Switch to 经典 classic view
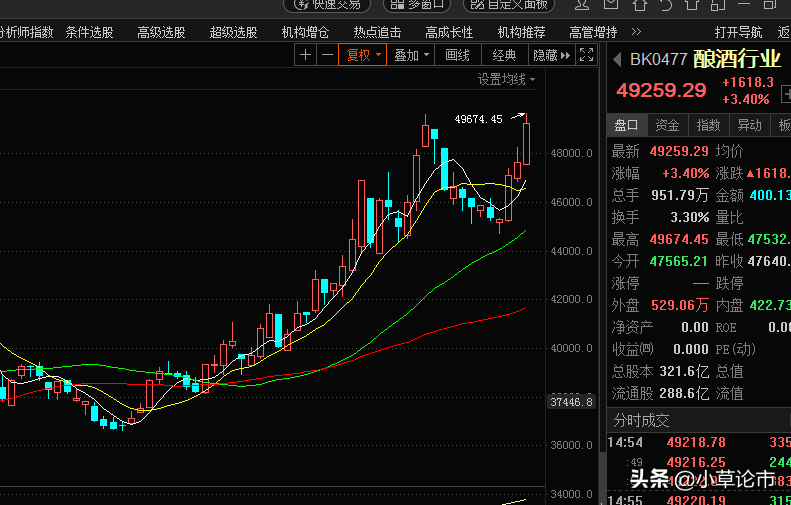Image resolution: width=791 pixels, height=505 pixels. click(504, 55)
